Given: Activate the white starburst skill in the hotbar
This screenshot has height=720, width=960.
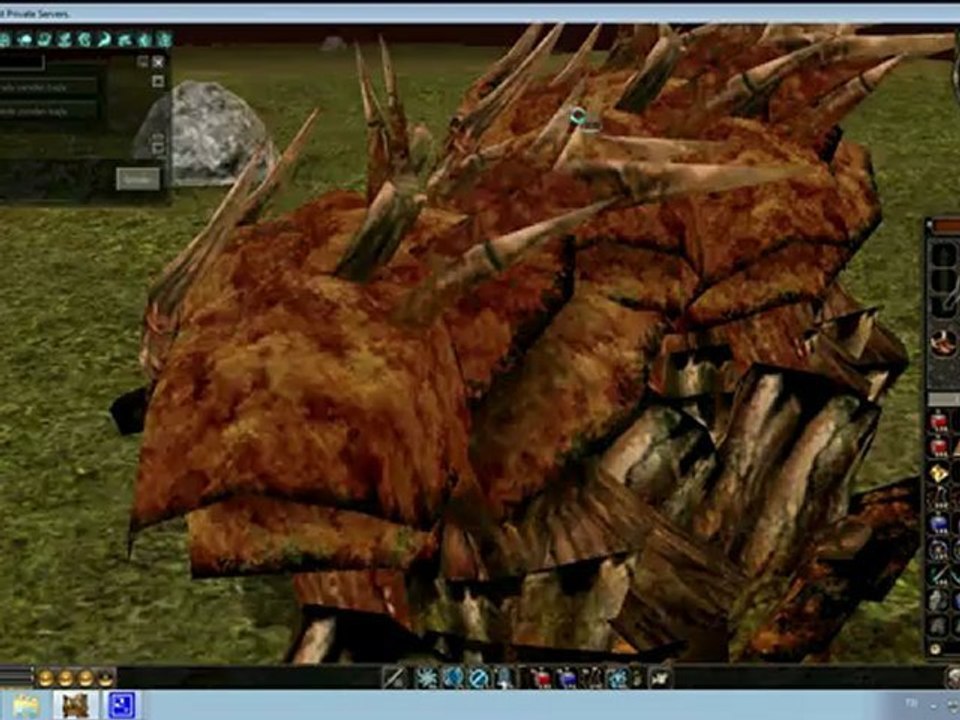Looking at the screenshot, I should click(x=426, y=678).
